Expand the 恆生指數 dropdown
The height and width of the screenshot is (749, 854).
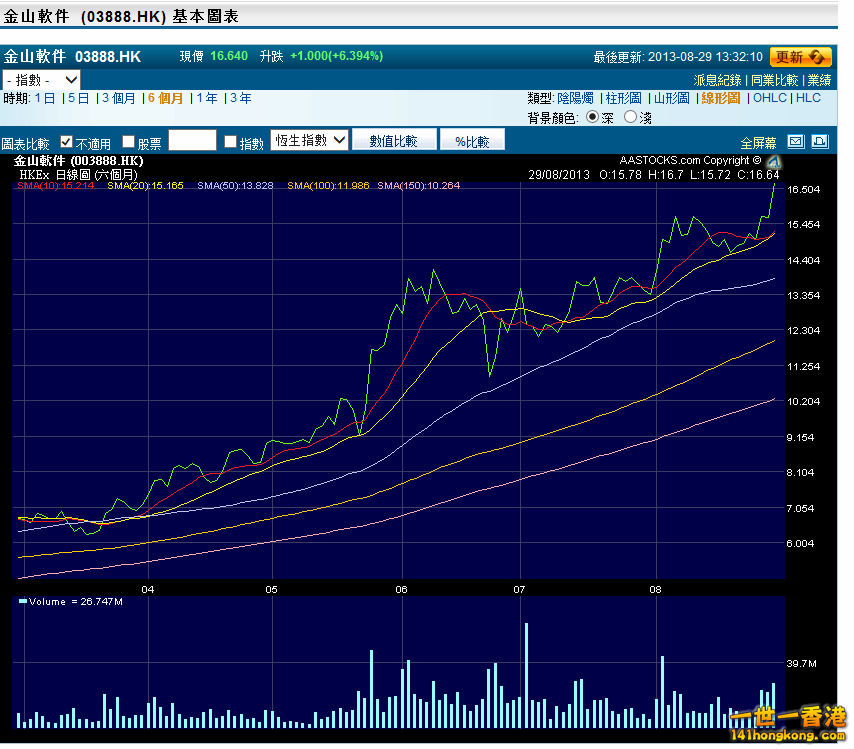coord(309,140)
